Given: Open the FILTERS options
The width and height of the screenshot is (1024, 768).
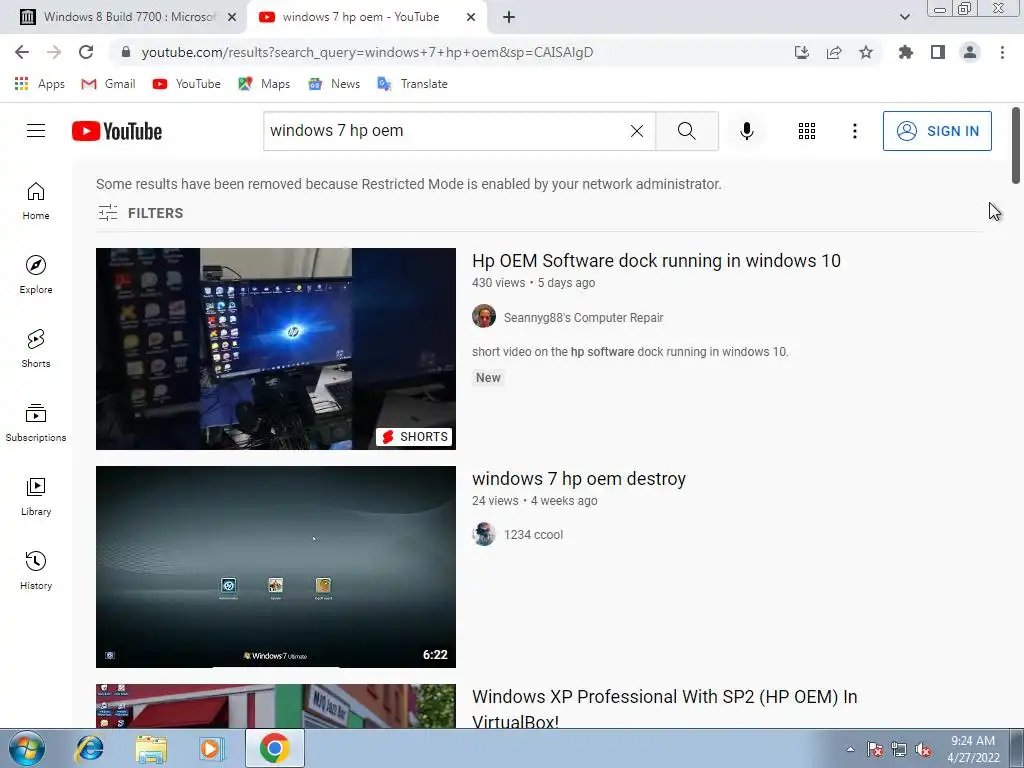Looking at the screenshot, I should tap(140, 213).
